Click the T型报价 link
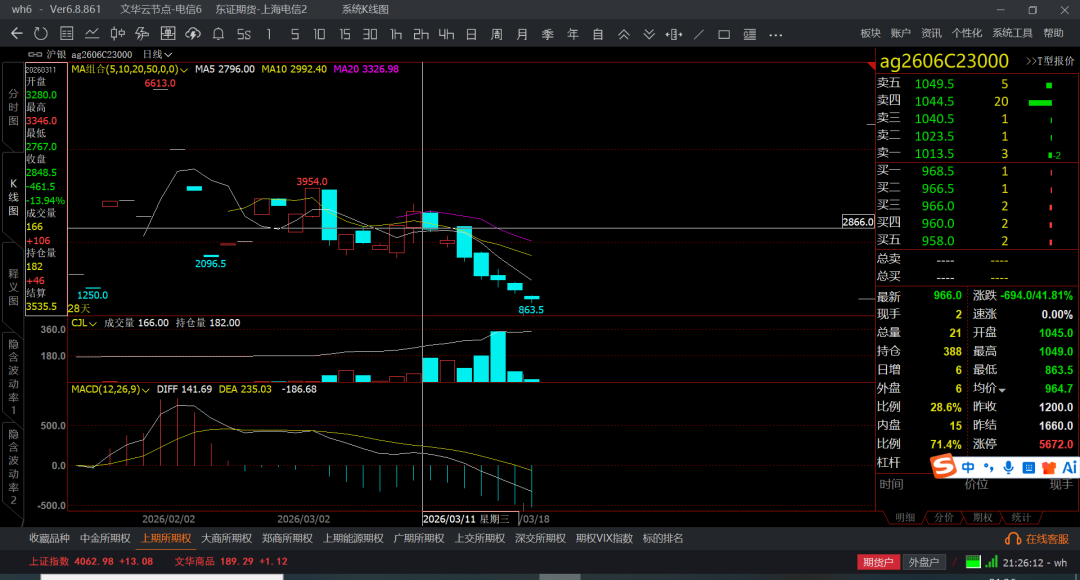1080x580 pixels. [x=1049, y=61]
